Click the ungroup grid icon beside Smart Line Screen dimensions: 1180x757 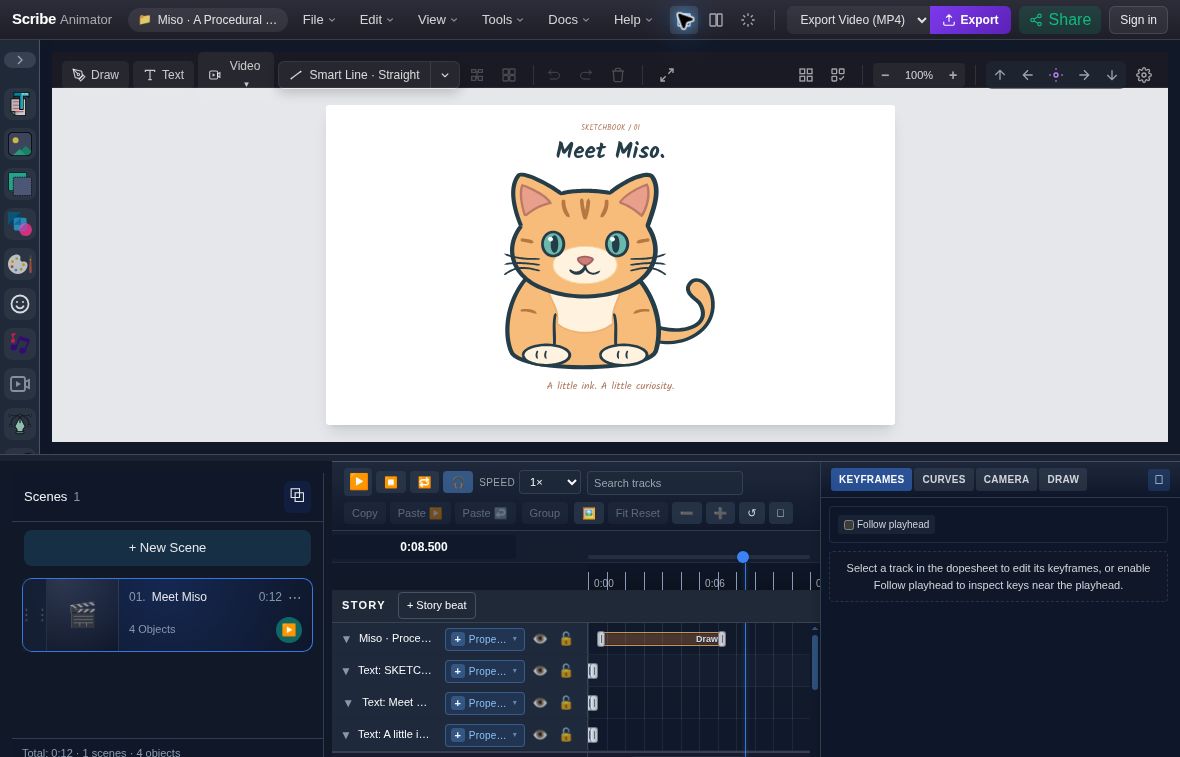pos(477,75)
